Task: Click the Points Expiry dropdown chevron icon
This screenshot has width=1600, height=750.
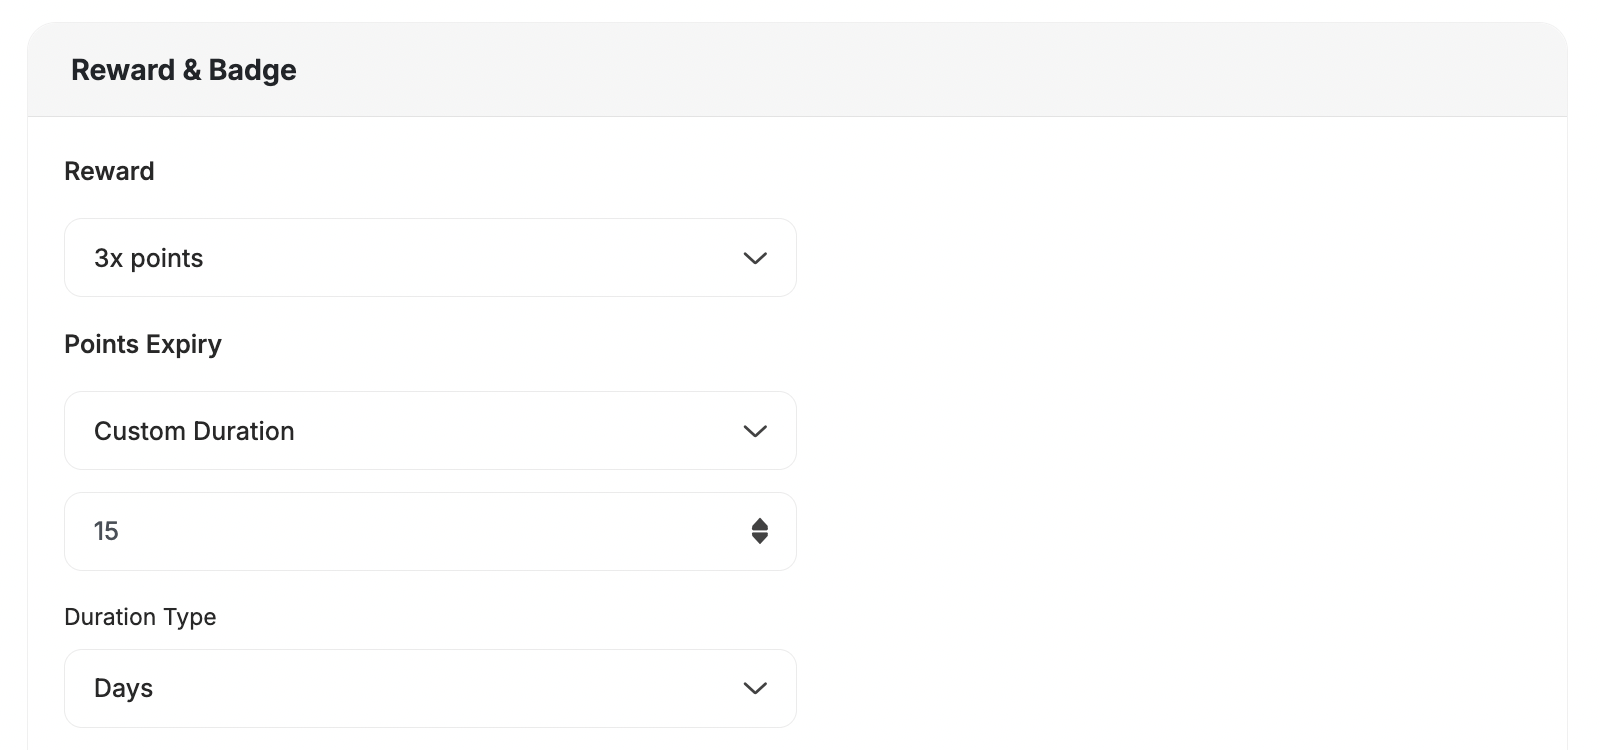Action: pos(756,431)
